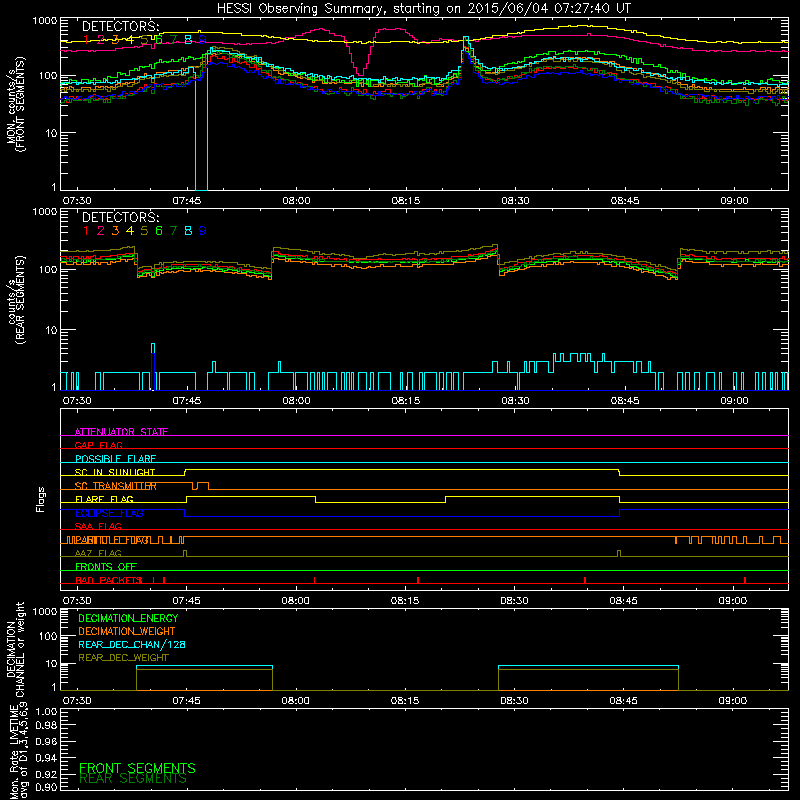Click bad packets tick after 09:00
This screenshot has width=800, height=800.
point(745,580)
